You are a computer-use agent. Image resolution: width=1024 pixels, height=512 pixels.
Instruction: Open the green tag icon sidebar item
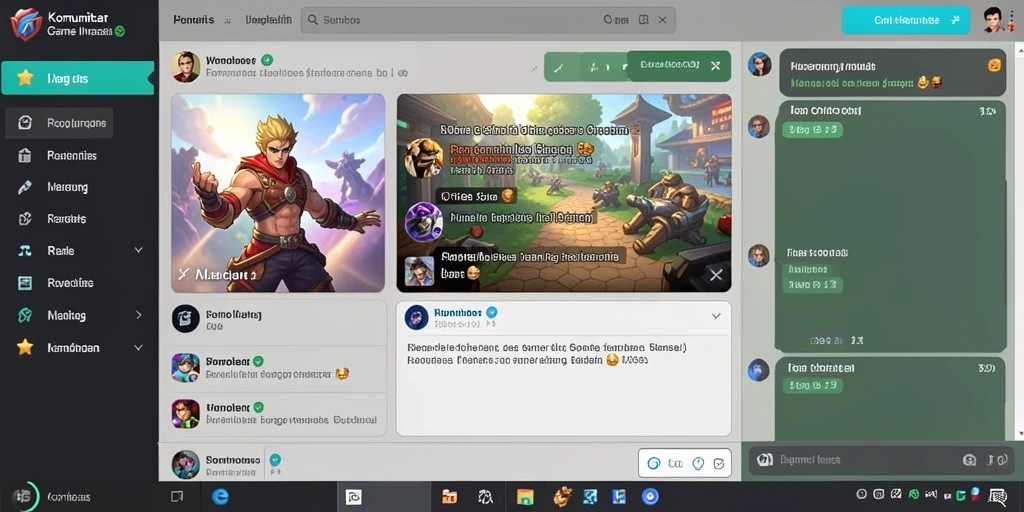[x=52, y=315]
